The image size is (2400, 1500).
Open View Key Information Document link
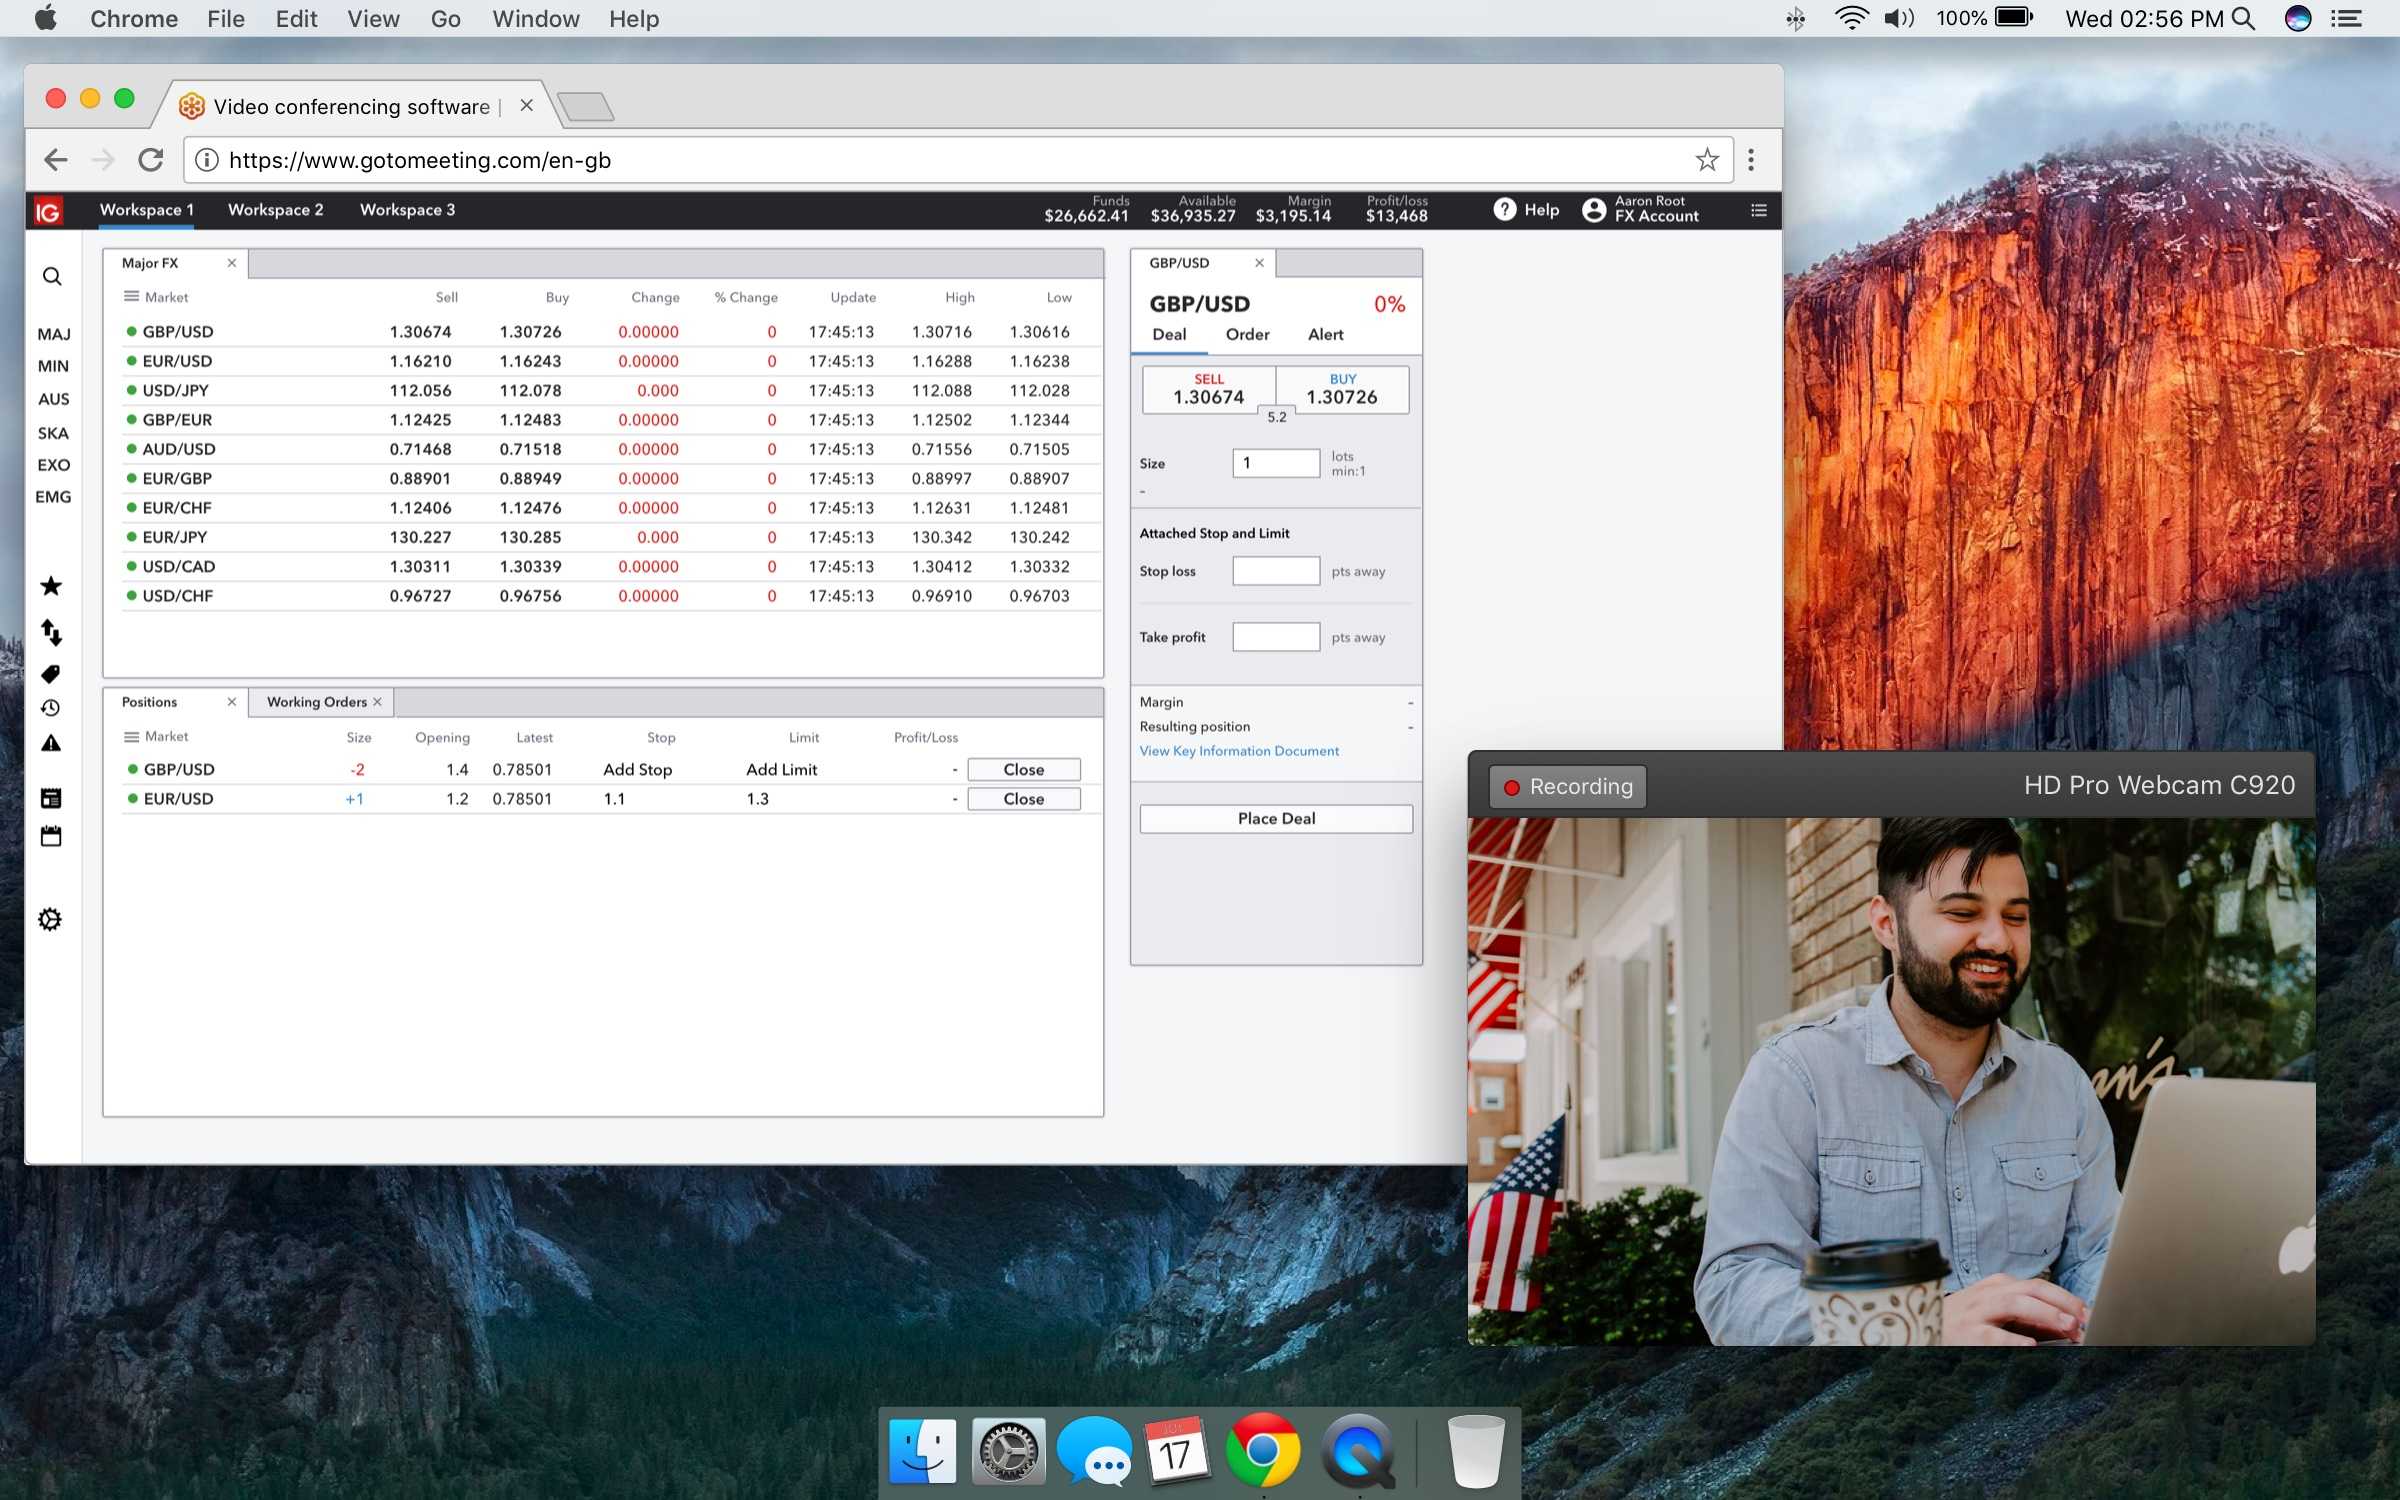(1238, 751)
